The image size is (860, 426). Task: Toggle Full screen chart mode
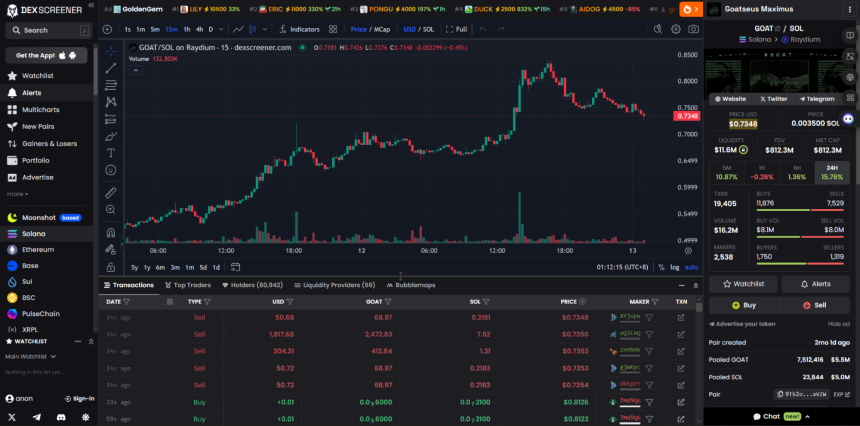(x=456, y=30)
